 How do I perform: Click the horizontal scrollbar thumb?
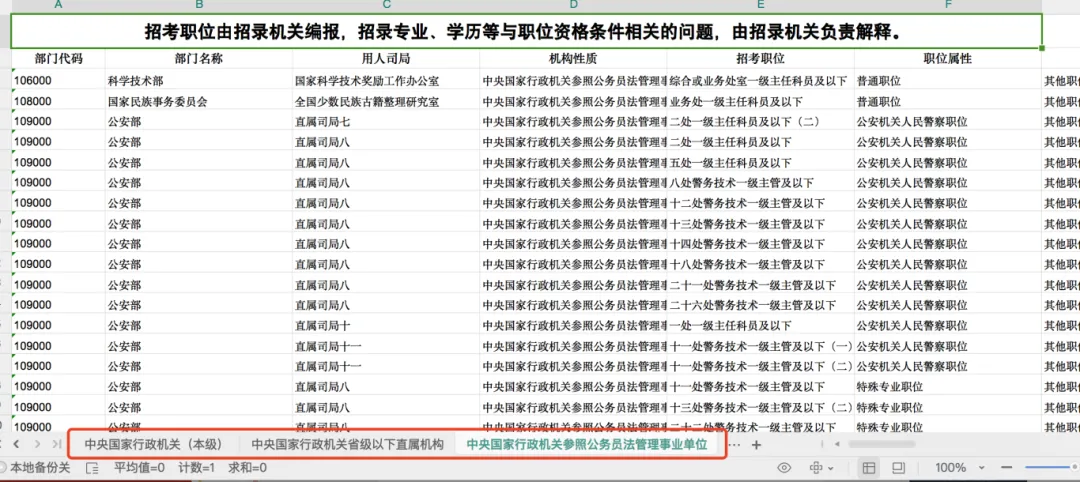[x=882, y=444]
